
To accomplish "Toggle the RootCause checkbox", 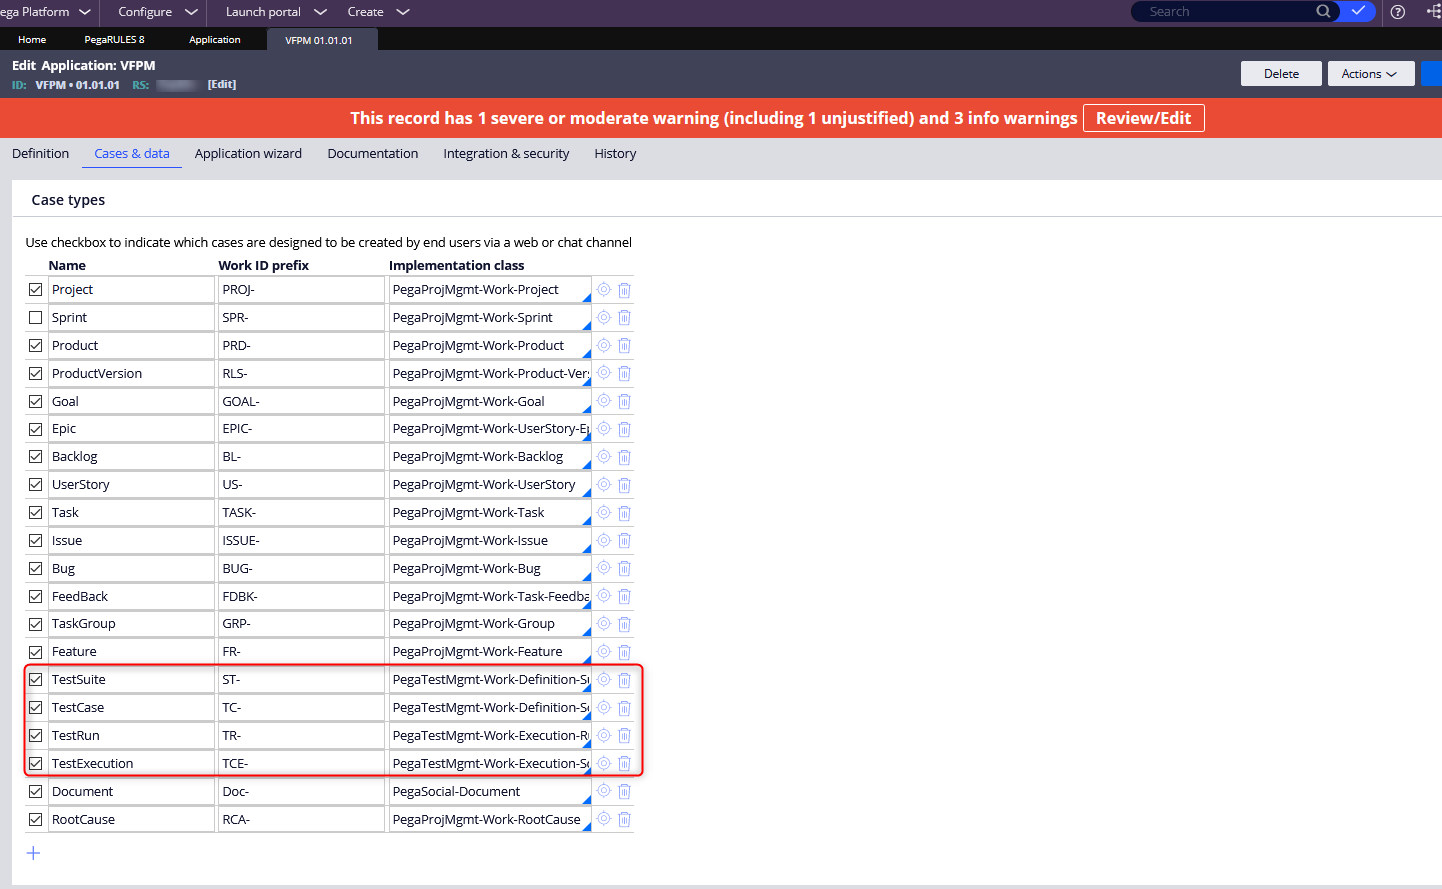I will 36,819.
